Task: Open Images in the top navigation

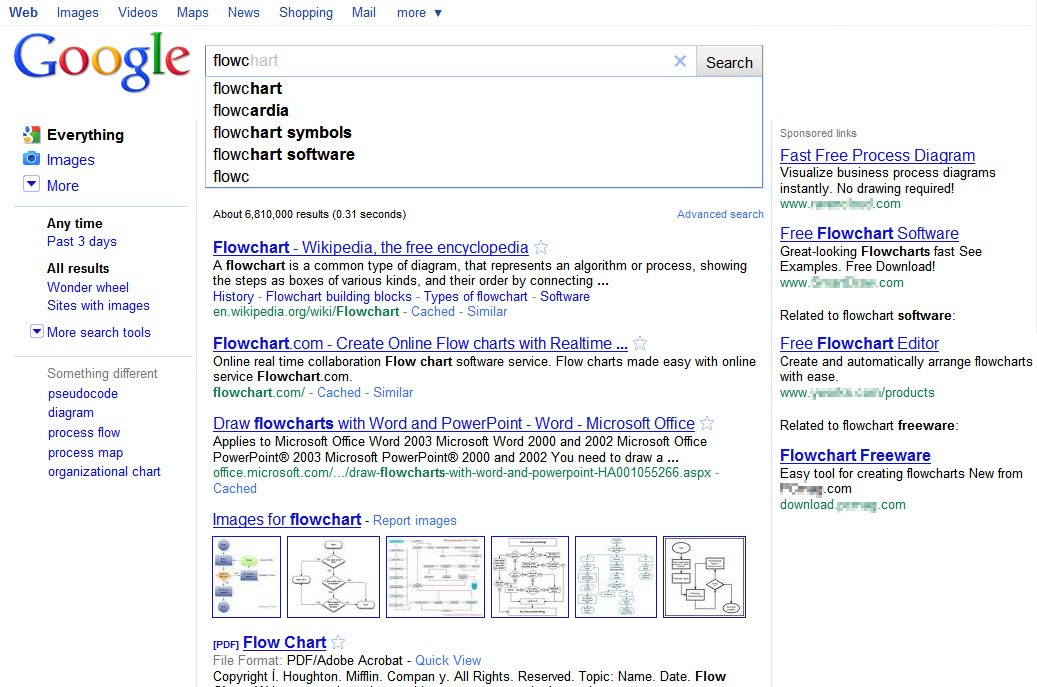Action: pyautogui.click(x=77, y=13)
